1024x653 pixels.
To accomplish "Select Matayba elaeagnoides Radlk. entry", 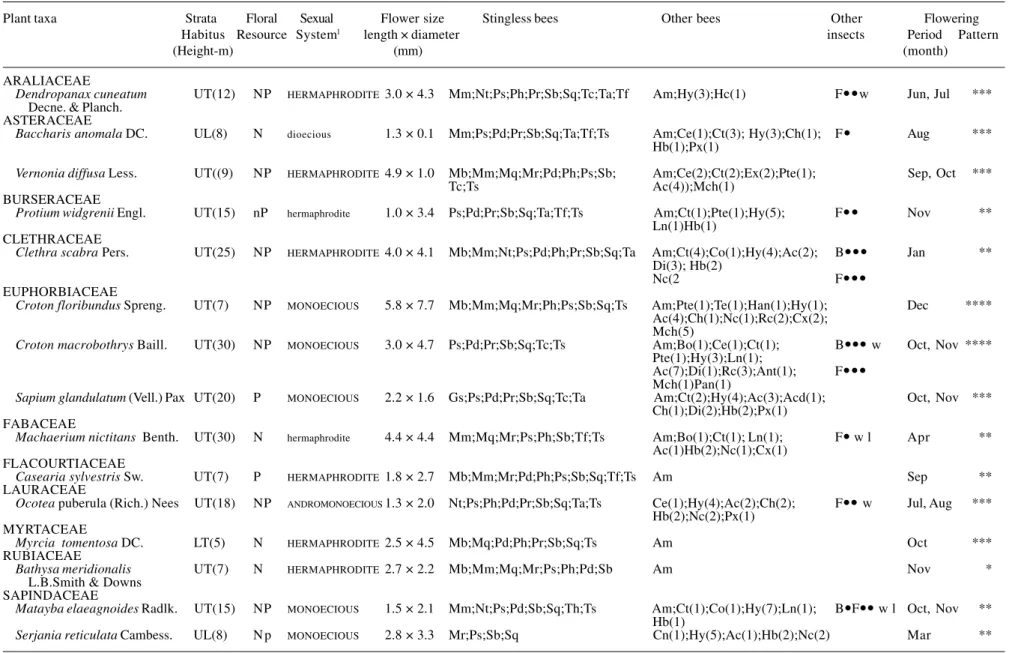I will coord(97,609).
